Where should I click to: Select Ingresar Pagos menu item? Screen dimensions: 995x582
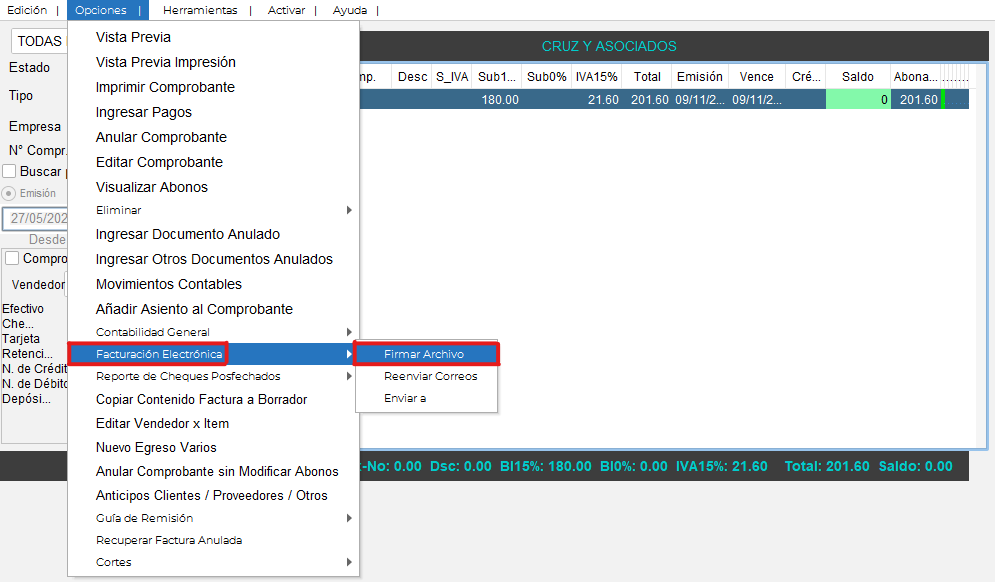click(x=143, y=112)
